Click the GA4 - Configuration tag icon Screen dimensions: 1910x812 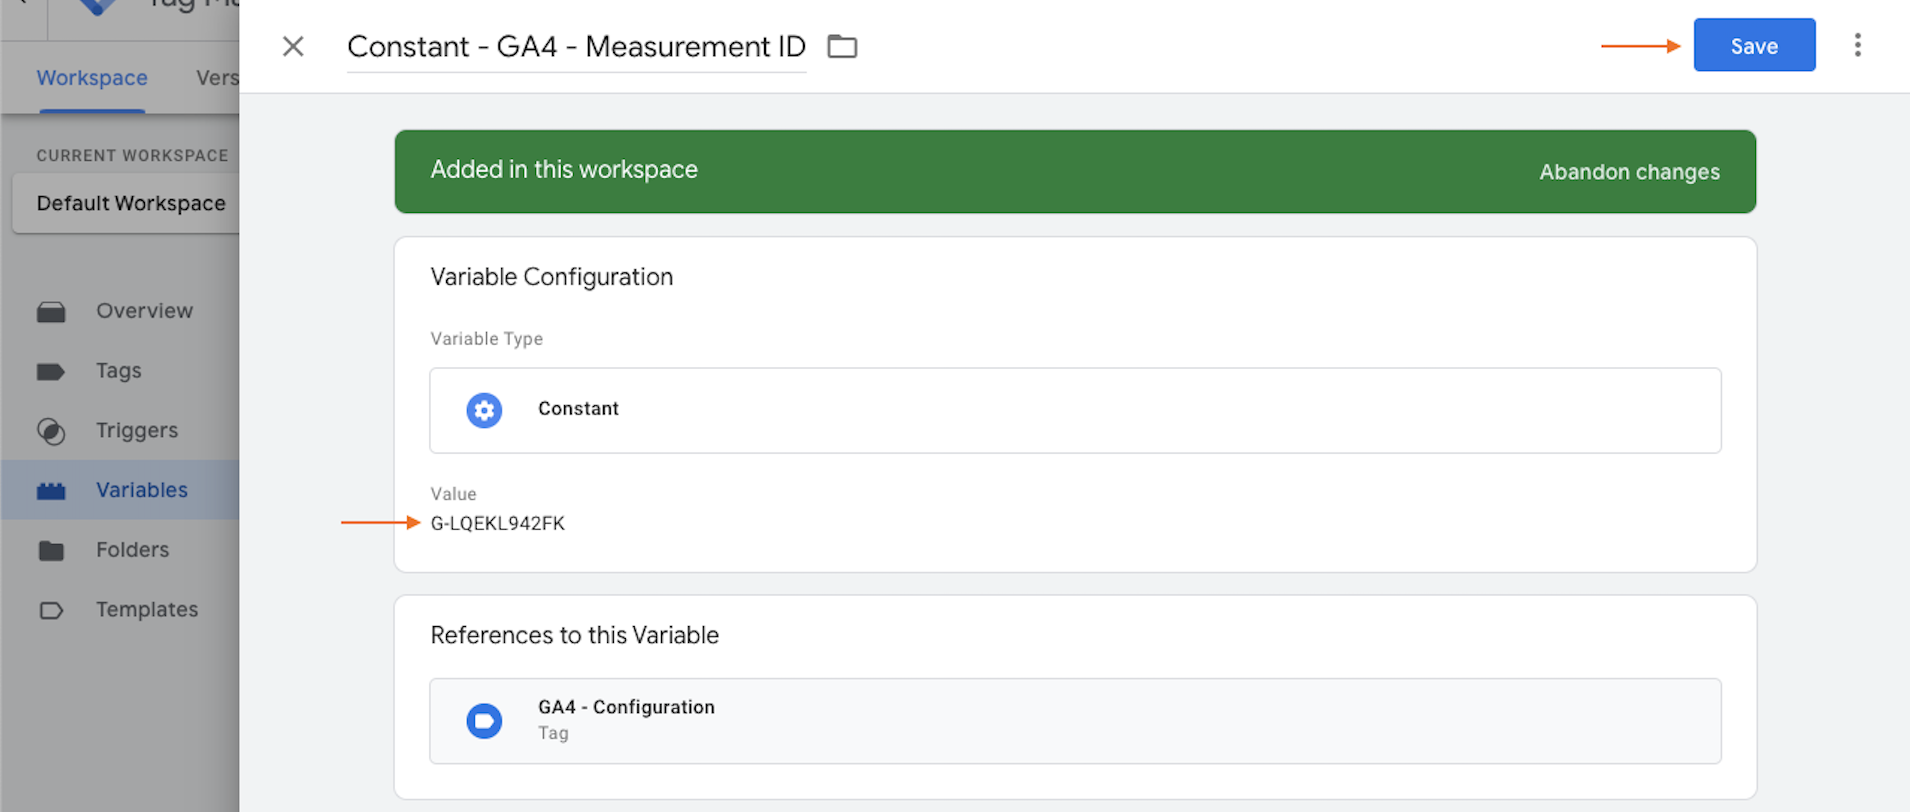[x=484, y=721]
